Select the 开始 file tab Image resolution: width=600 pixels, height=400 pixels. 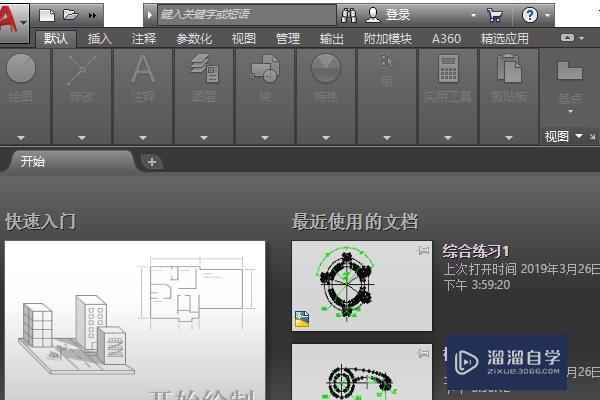[69, 161]
